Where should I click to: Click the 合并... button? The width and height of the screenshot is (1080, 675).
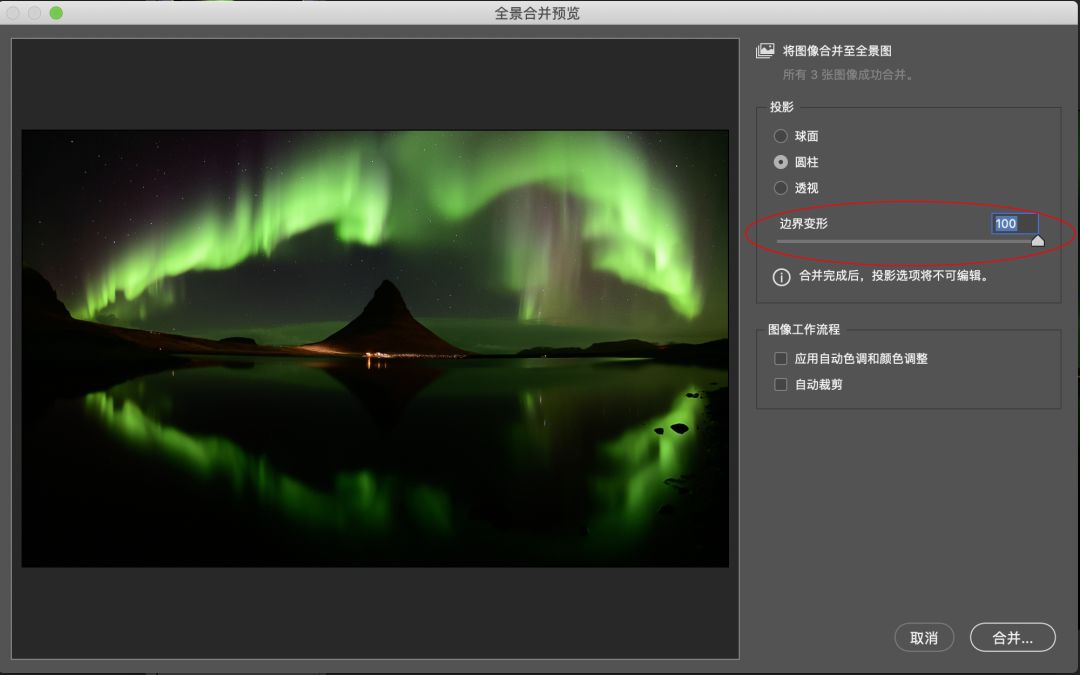(x=1012, y=638)
